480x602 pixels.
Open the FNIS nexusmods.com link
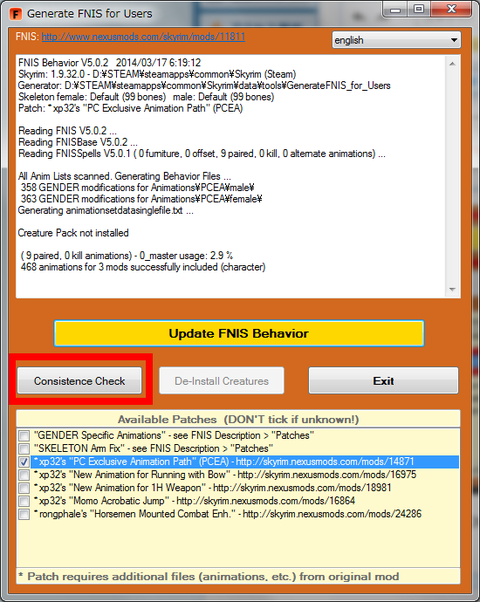[143, 37]
